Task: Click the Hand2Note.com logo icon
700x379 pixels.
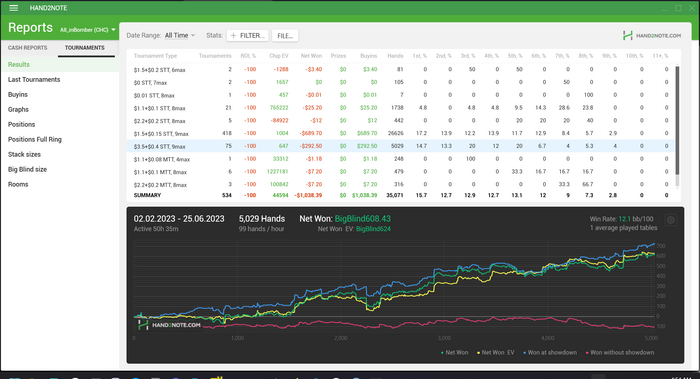Action: pos(628,36)
